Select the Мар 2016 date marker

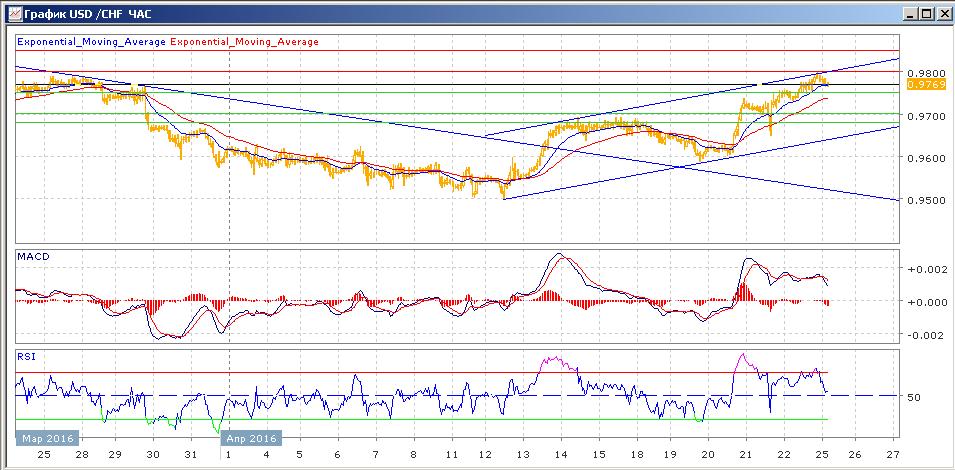pyautogui.click(x=46, y=438)
